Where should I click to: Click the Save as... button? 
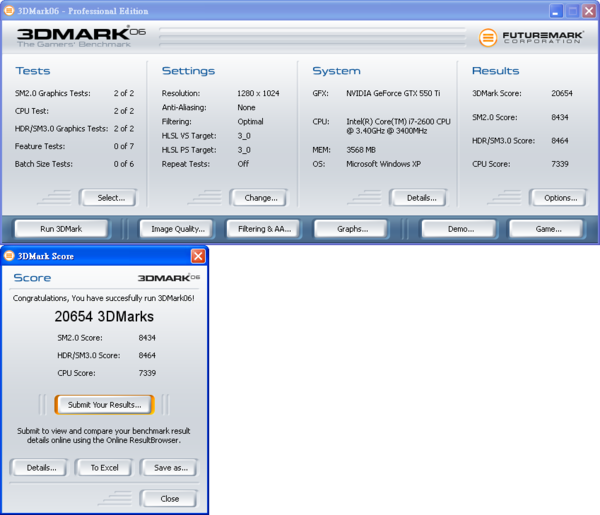[x=169, y=468]
